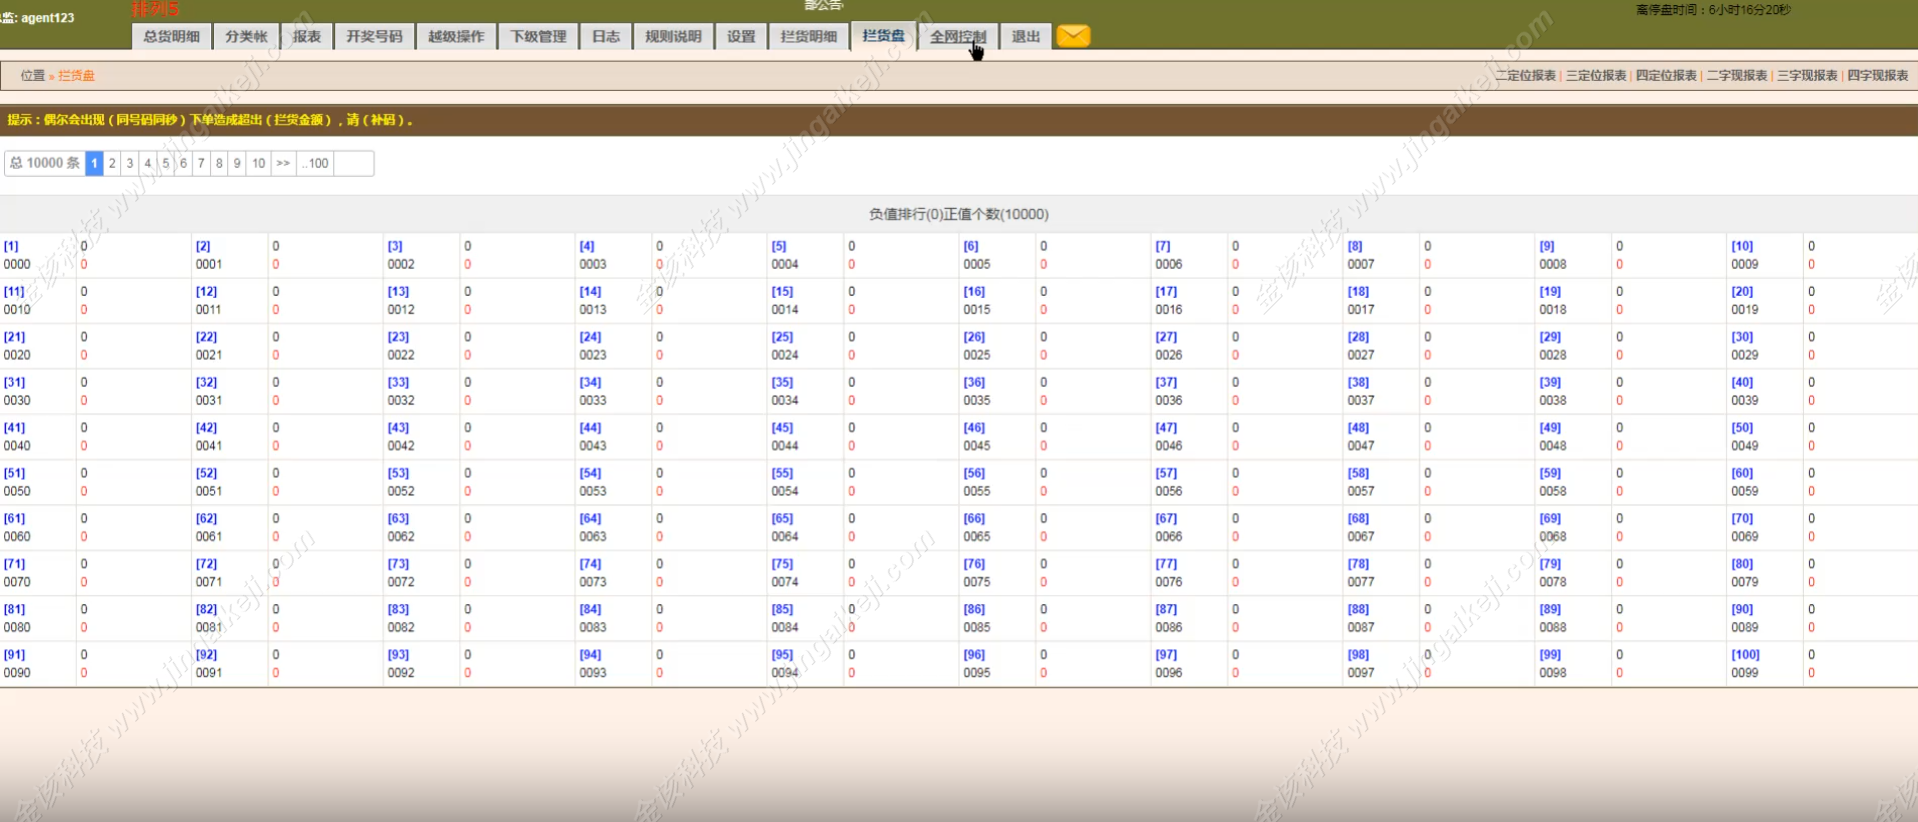Select the 越级操作 tab
Image resolution: width=1918 pixels, height=822 pixels.
(456, 36)
